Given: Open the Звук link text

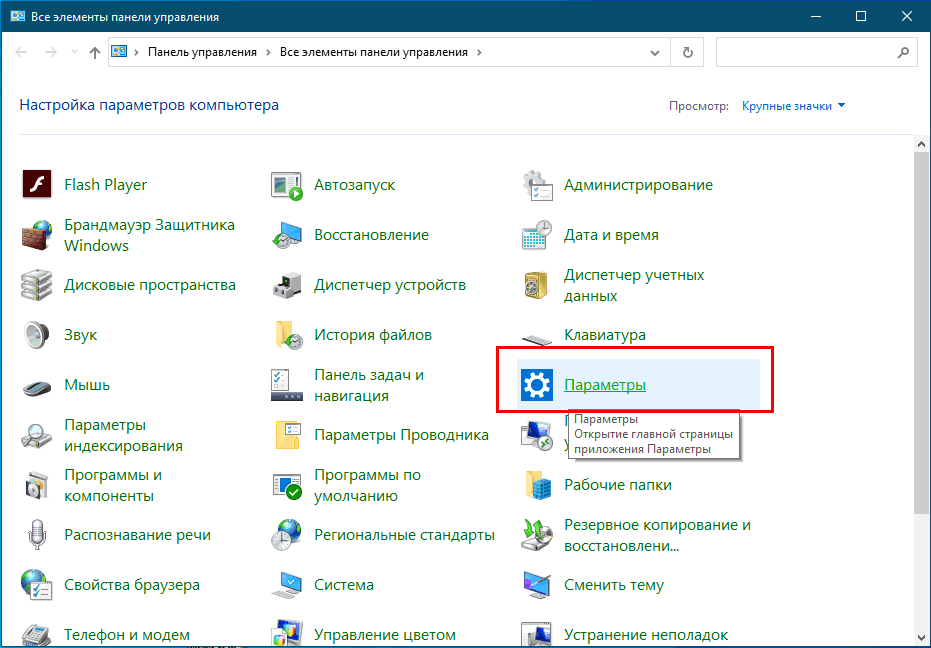Looking at the screenshot, I should 80,335.
